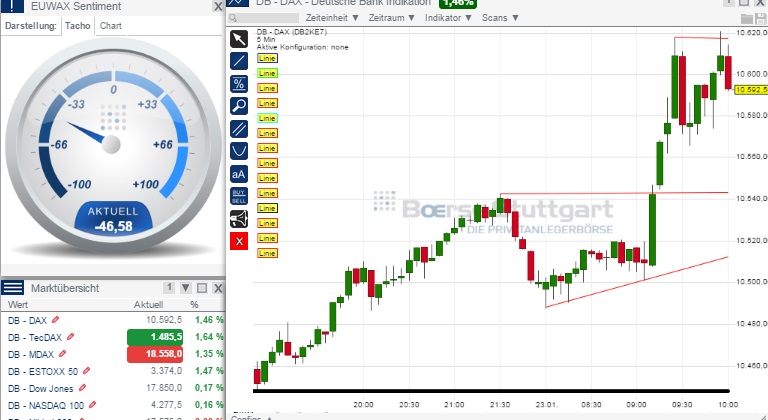
Task: Sort by the % column header
Action: 194,305
